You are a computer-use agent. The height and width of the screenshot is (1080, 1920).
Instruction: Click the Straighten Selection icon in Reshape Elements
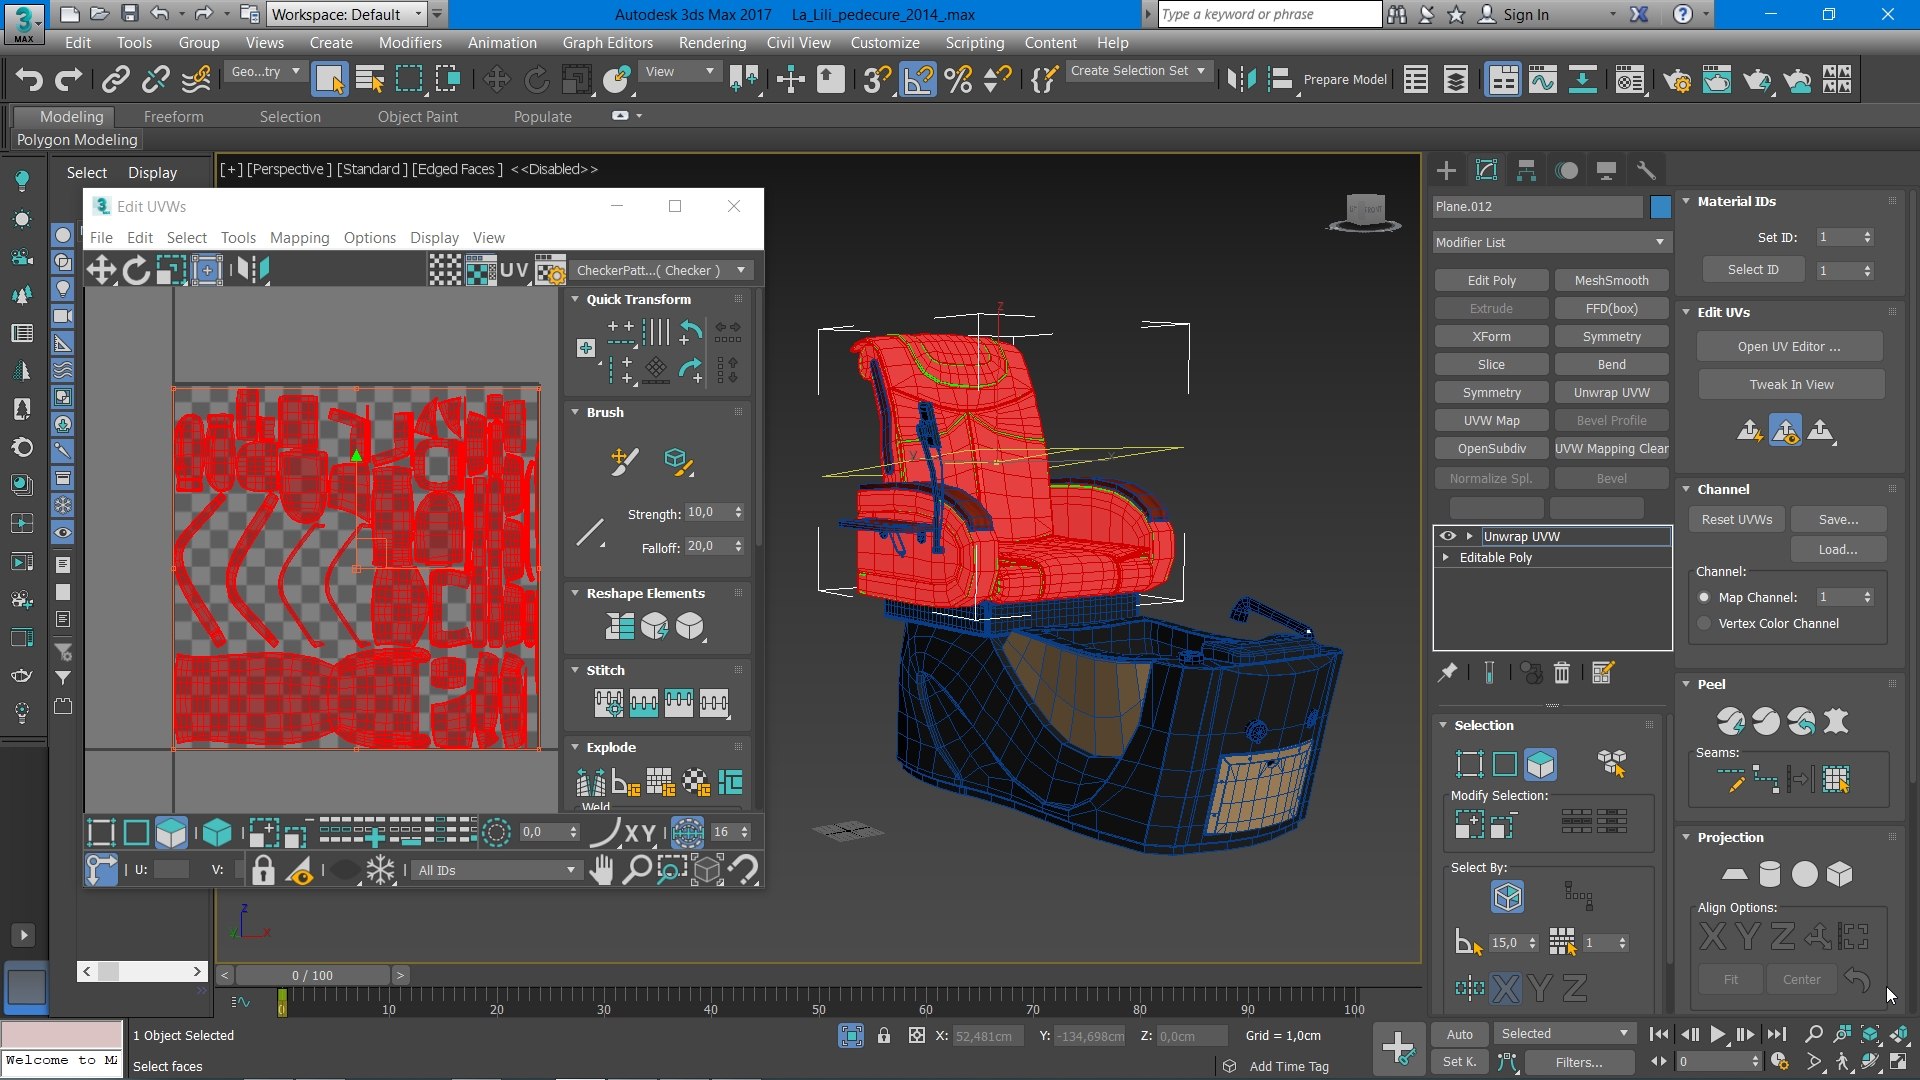[619, 627]
